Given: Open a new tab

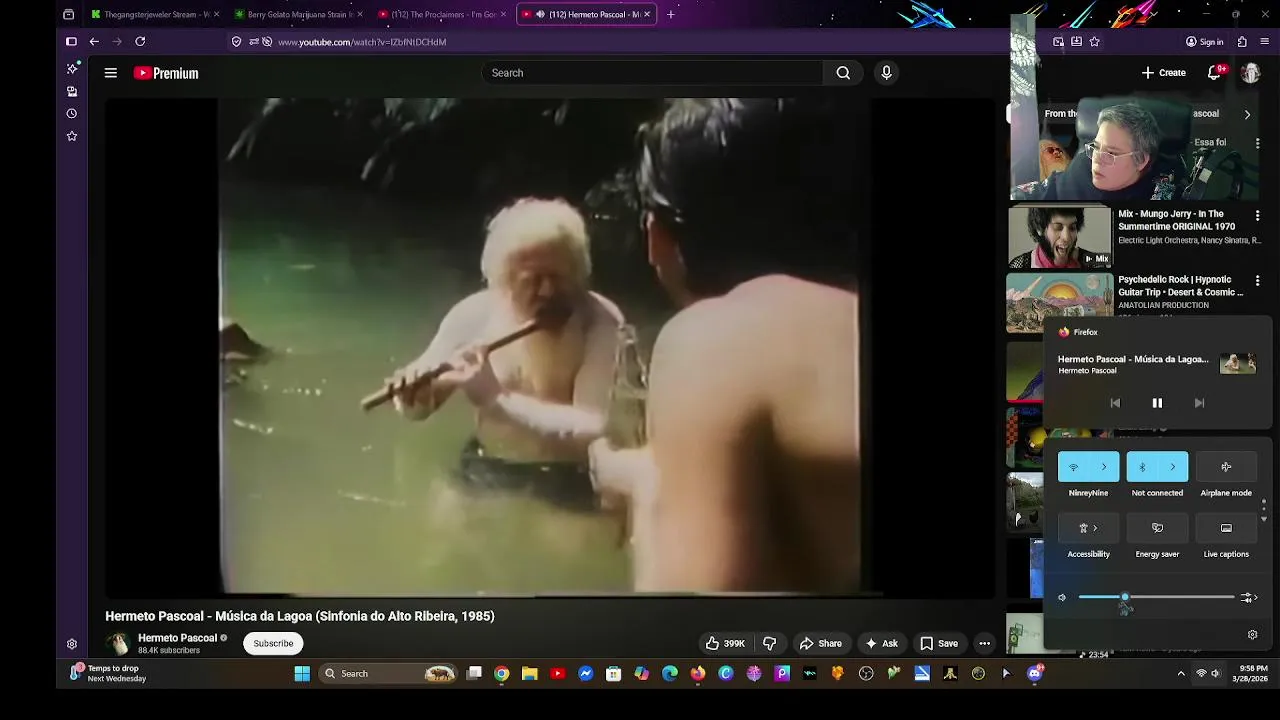Looking at the screenshot, I should pos(671,14).
